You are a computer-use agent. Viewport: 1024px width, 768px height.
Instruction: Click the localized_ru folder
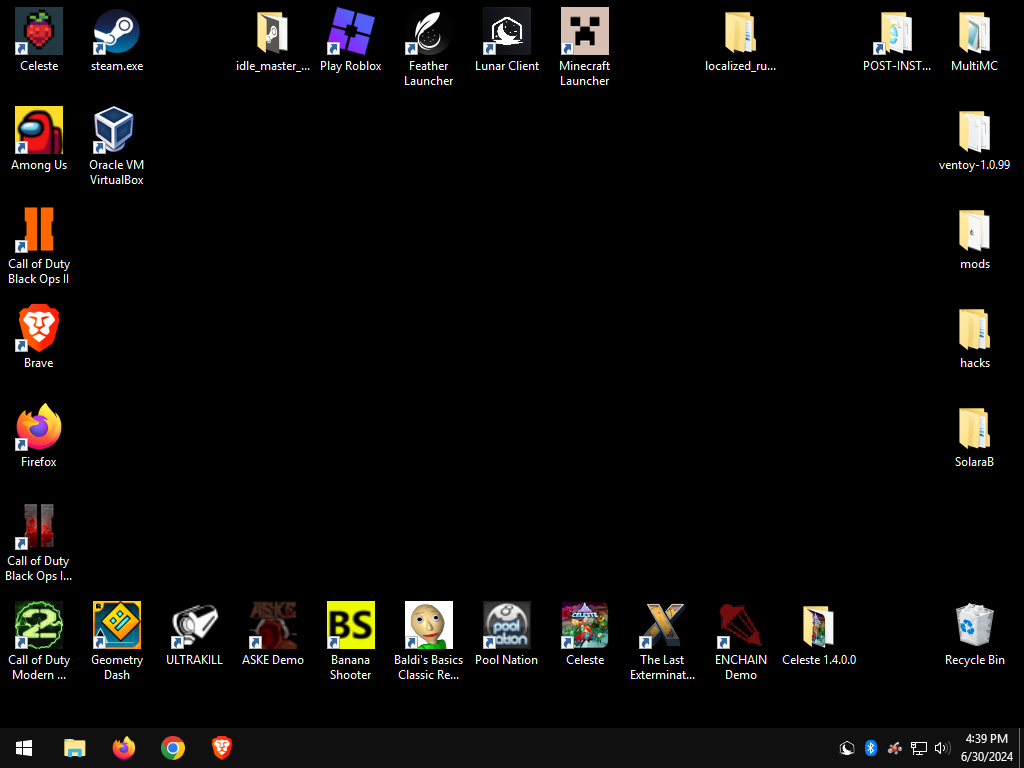741,31
